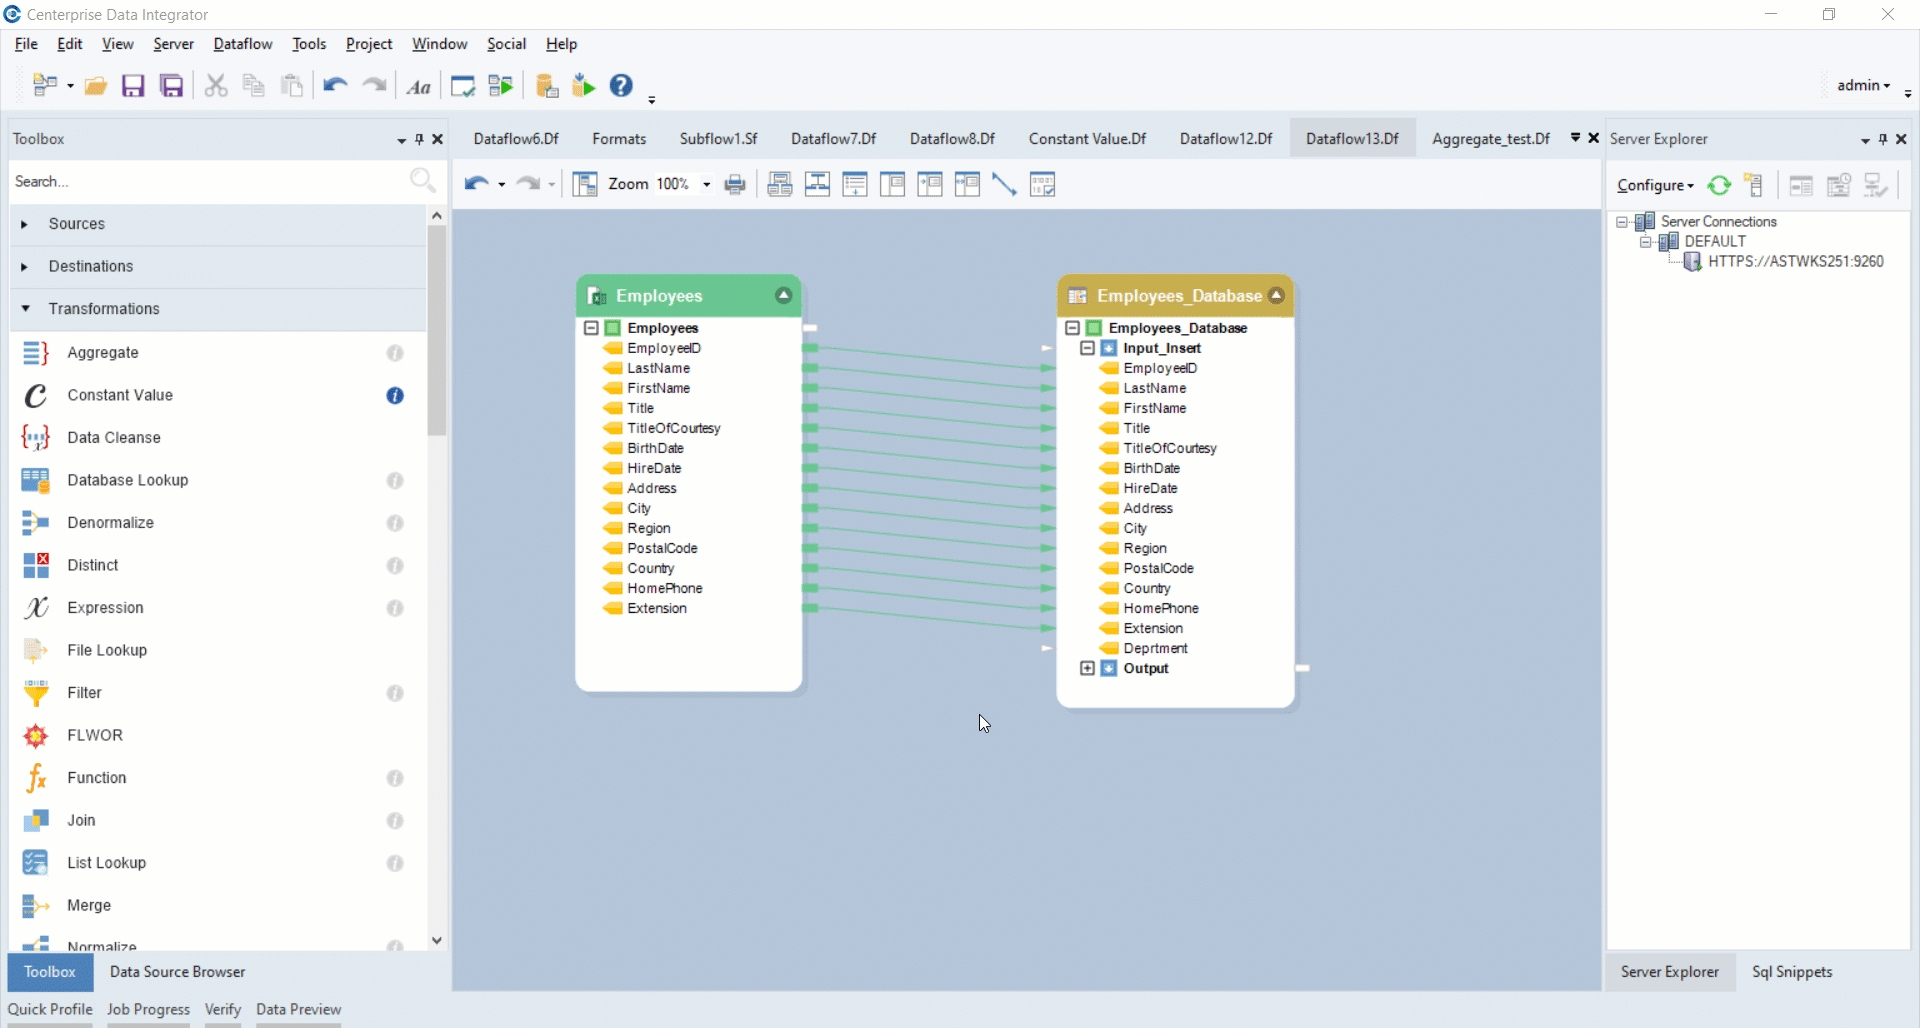Viewport: 1920px width, 1028px height.
Task: Expand the Sources section in Toolbox
Action: tap(25, 224)
